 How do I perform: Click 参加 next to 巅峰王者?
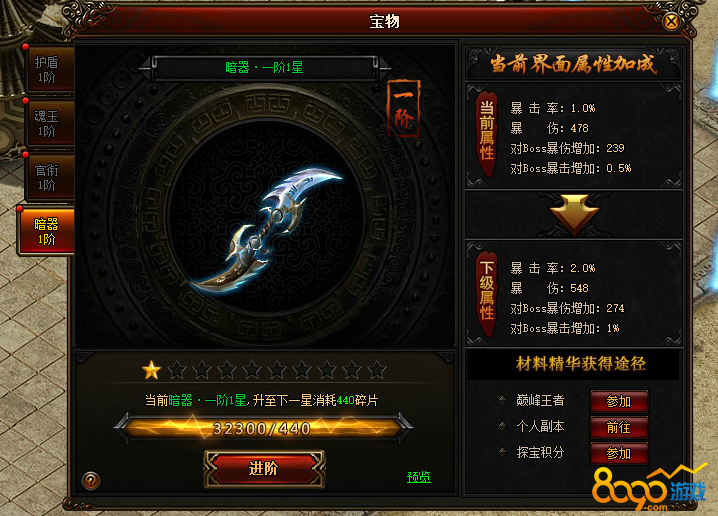(x=619, y=402)
